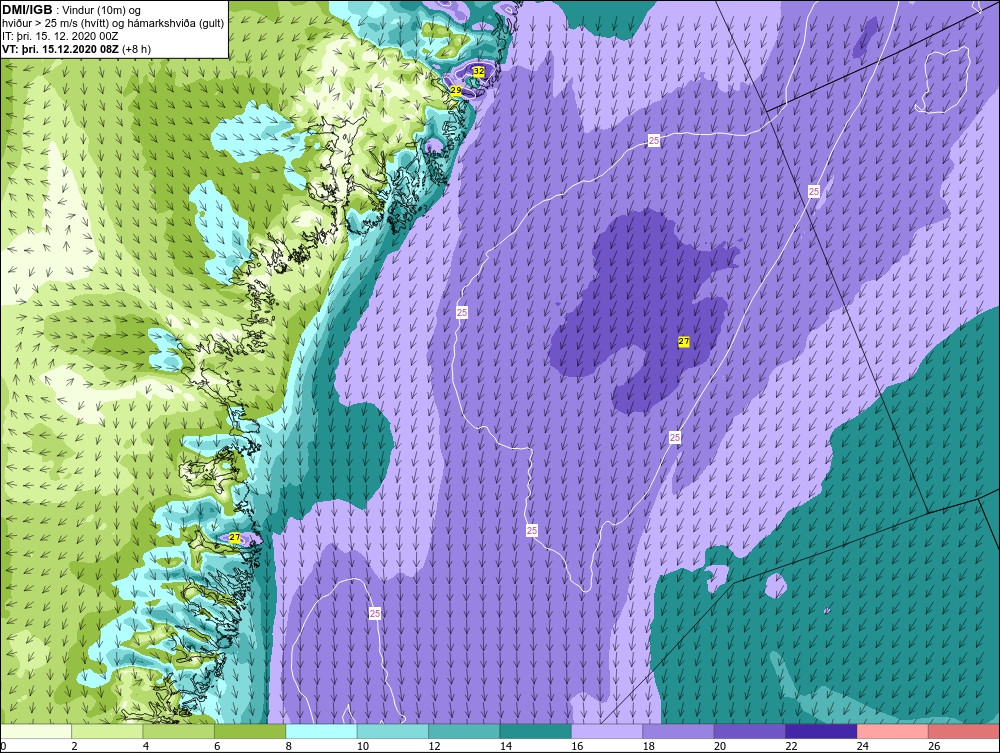Click the yellow 27 label on the coastline
The image size is (1000, 753).
235,537
